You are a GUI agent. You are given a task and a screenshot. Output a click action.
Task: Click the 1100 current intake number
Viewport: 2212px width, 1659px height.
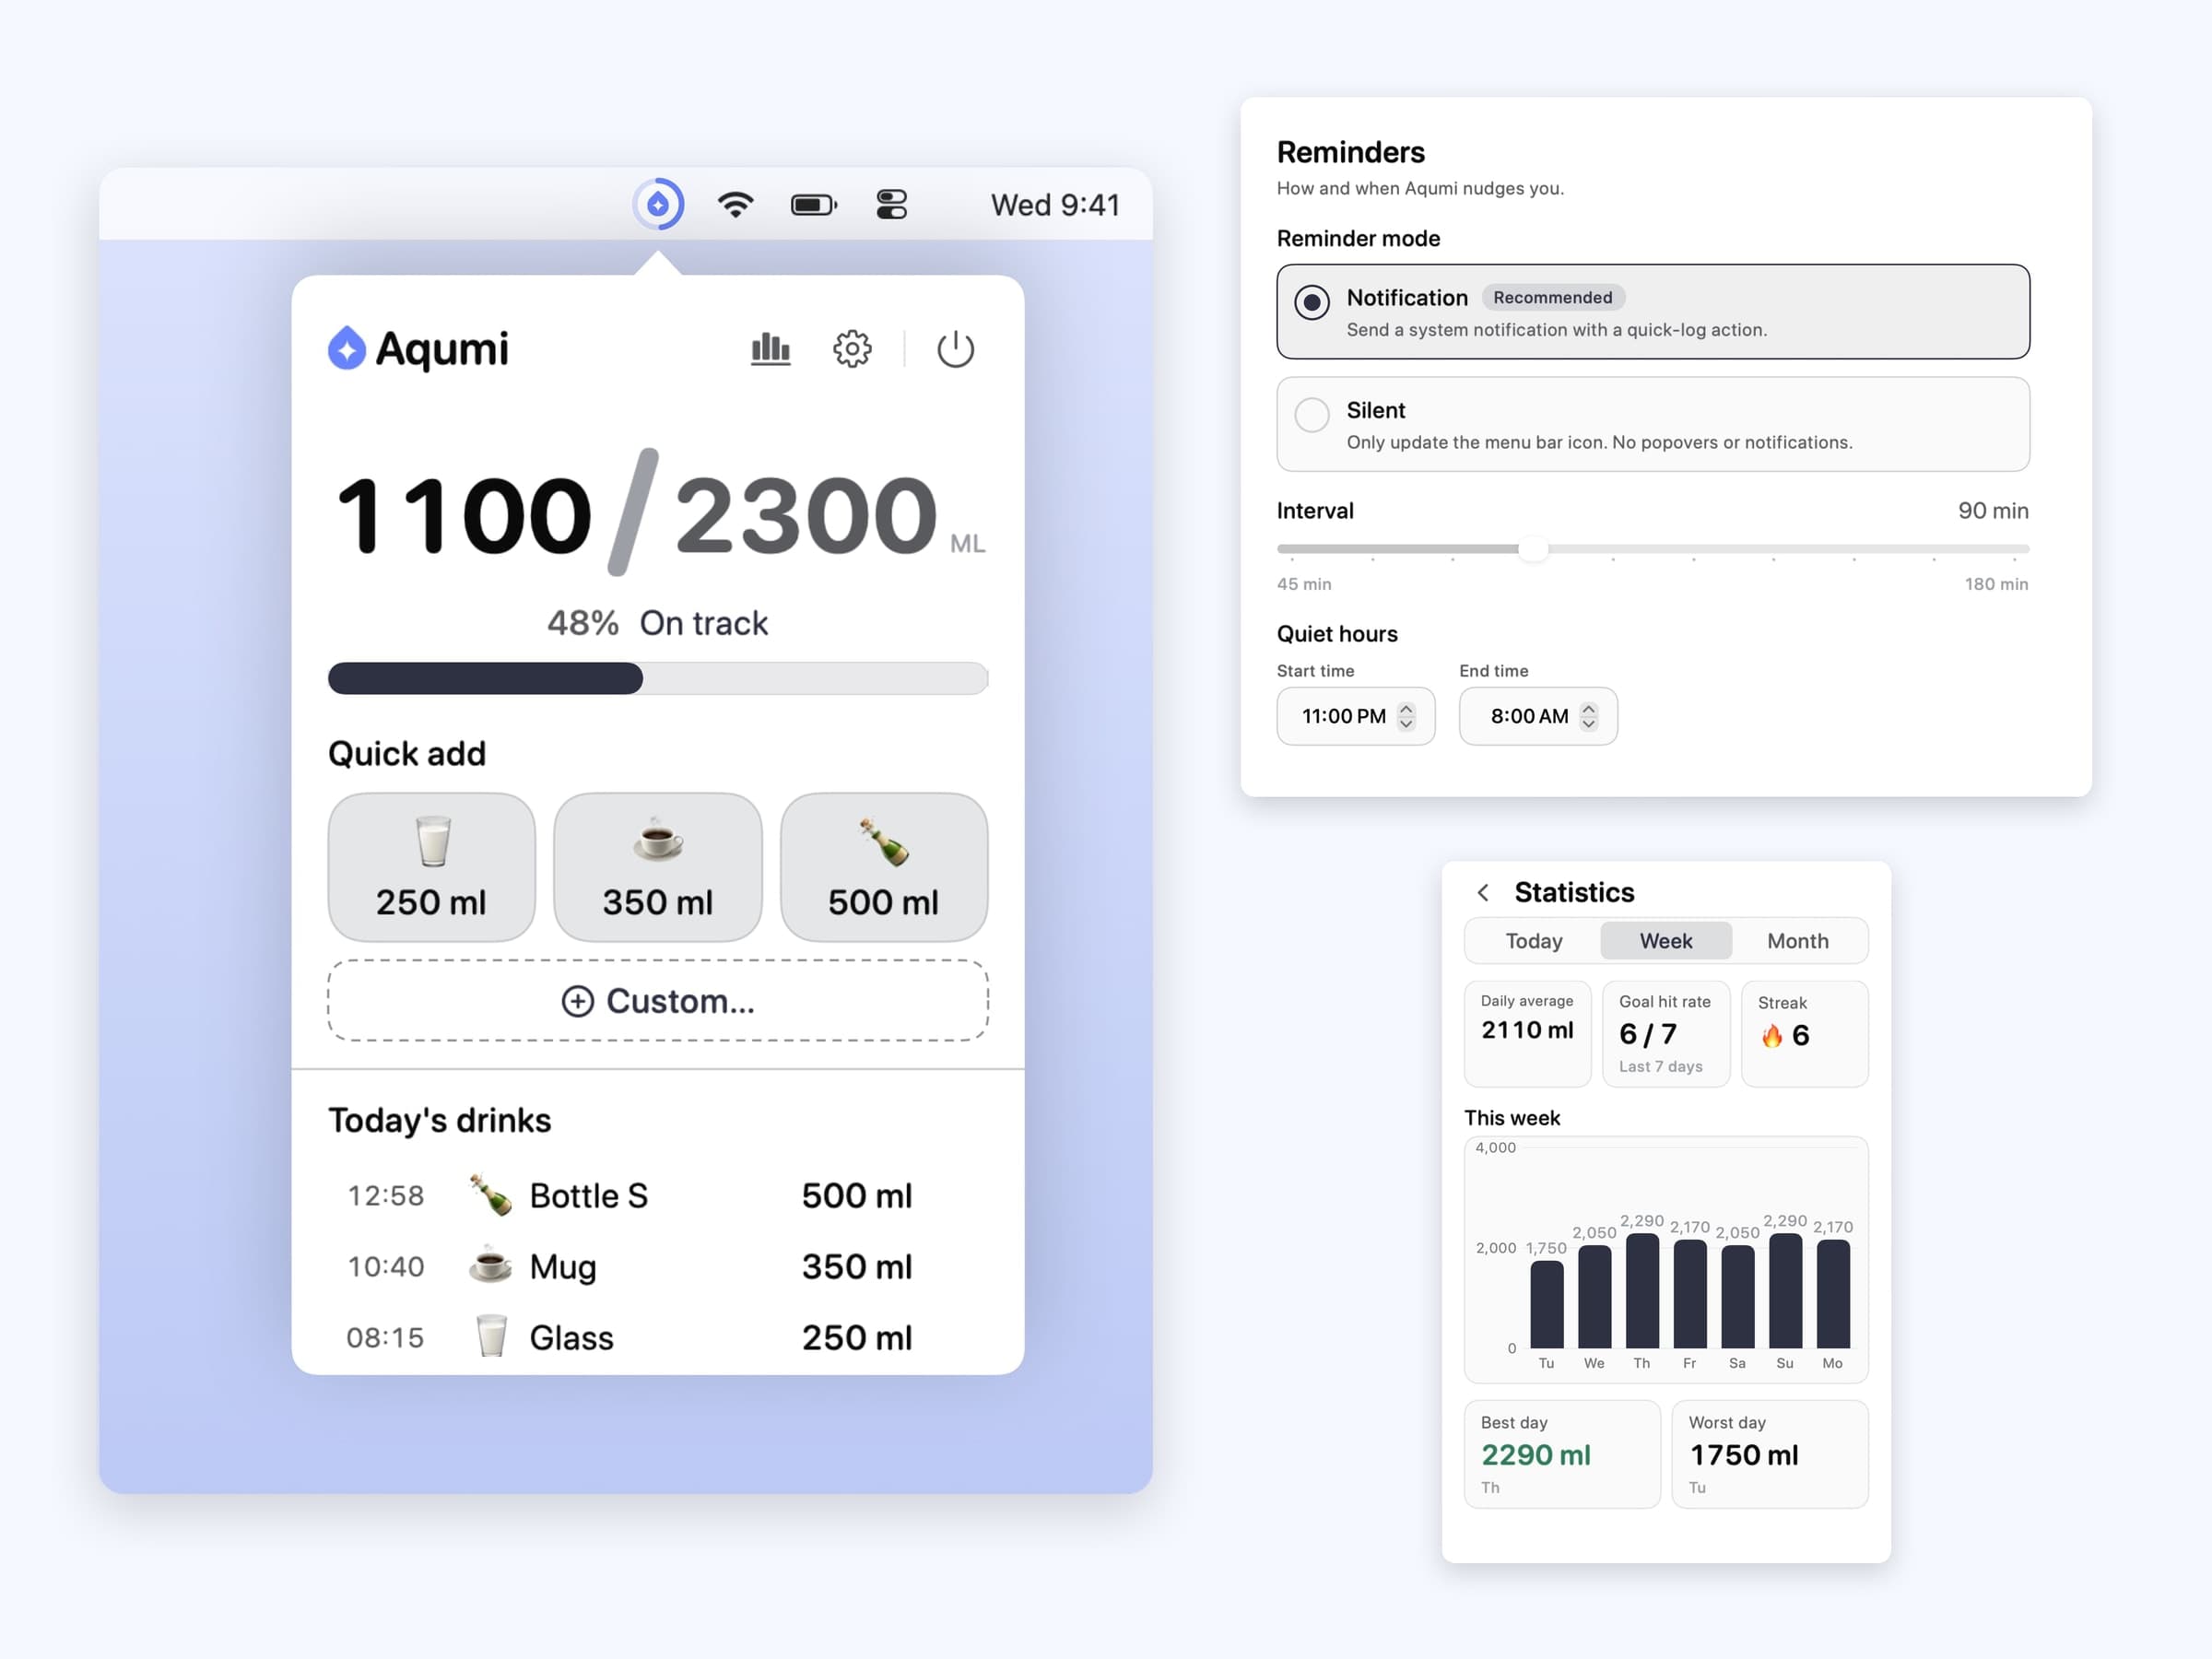[464, 515]
